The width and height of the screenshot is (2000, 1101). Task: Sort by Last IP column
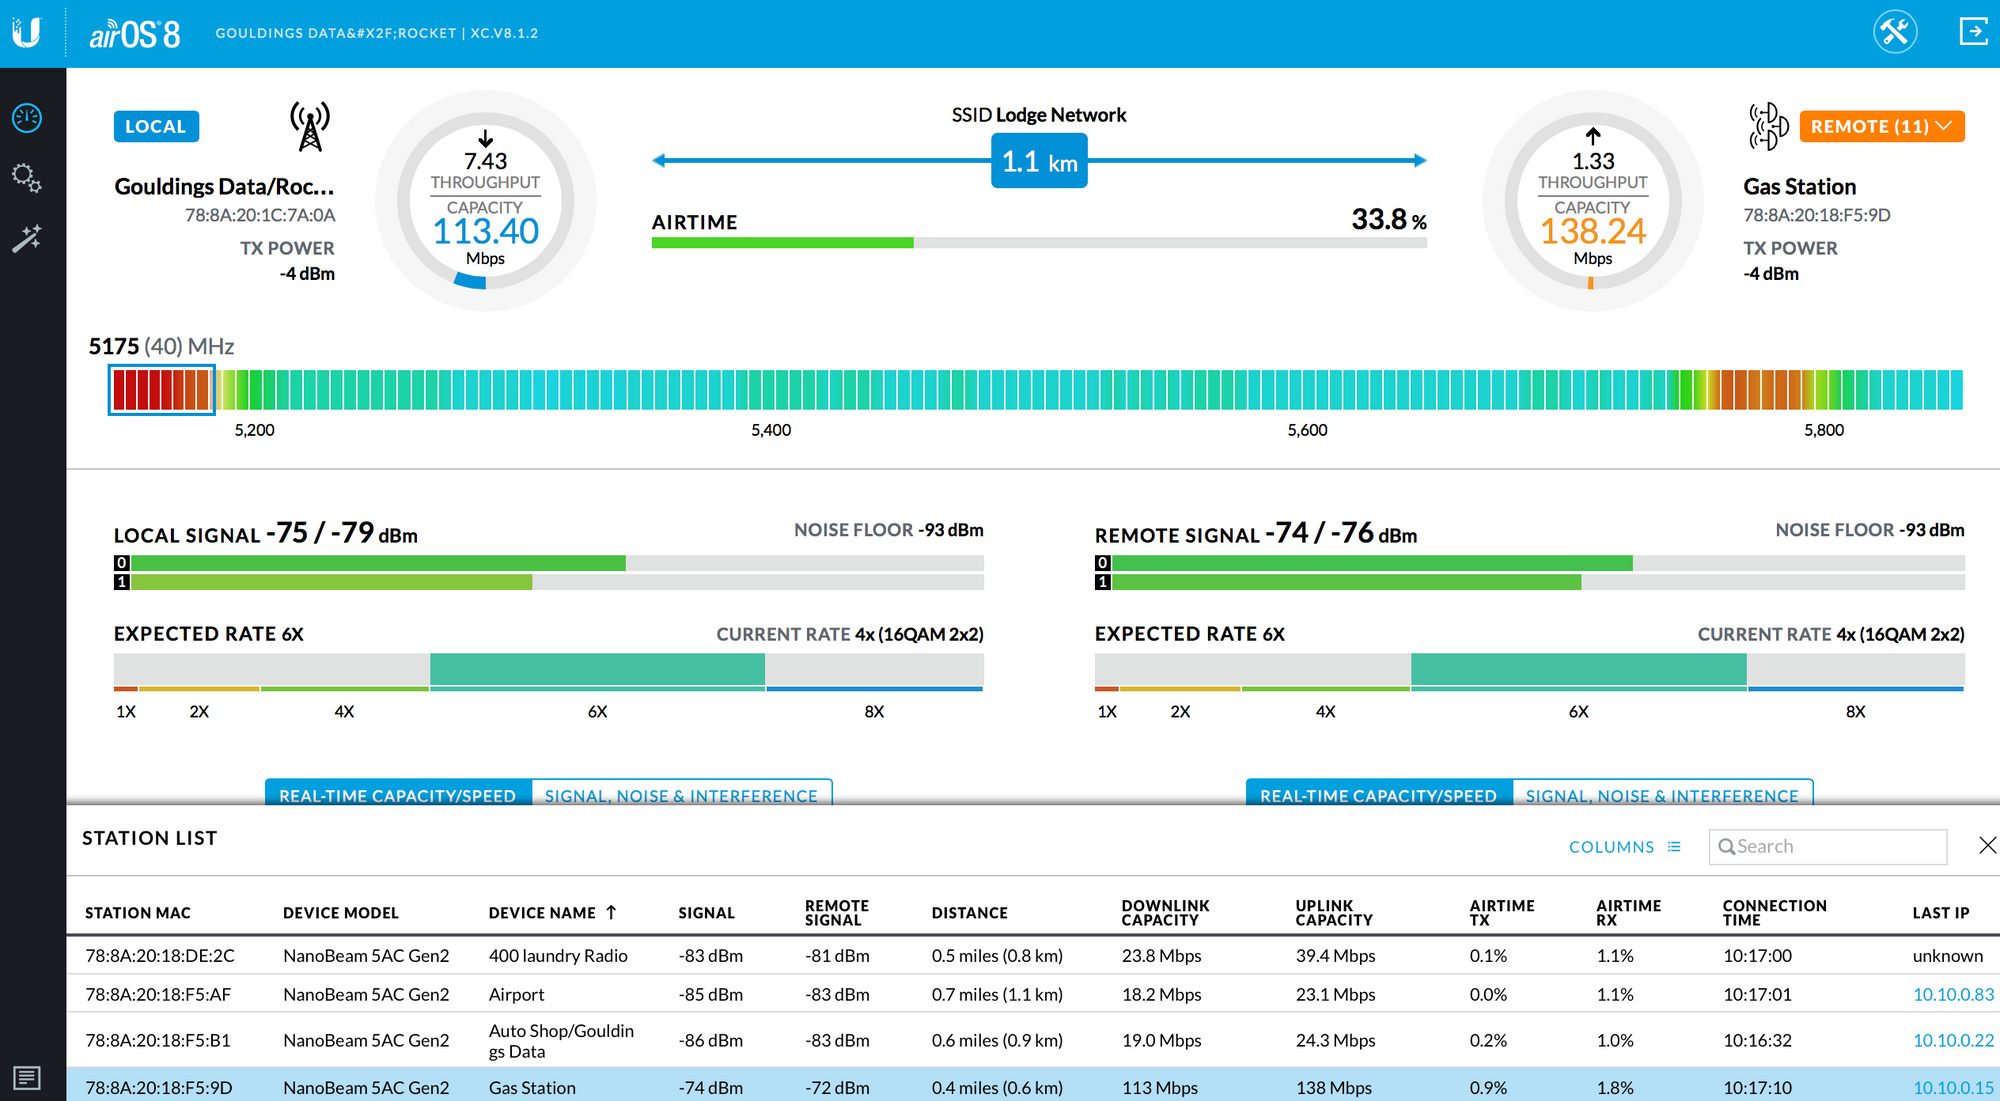coord(1940,913)
